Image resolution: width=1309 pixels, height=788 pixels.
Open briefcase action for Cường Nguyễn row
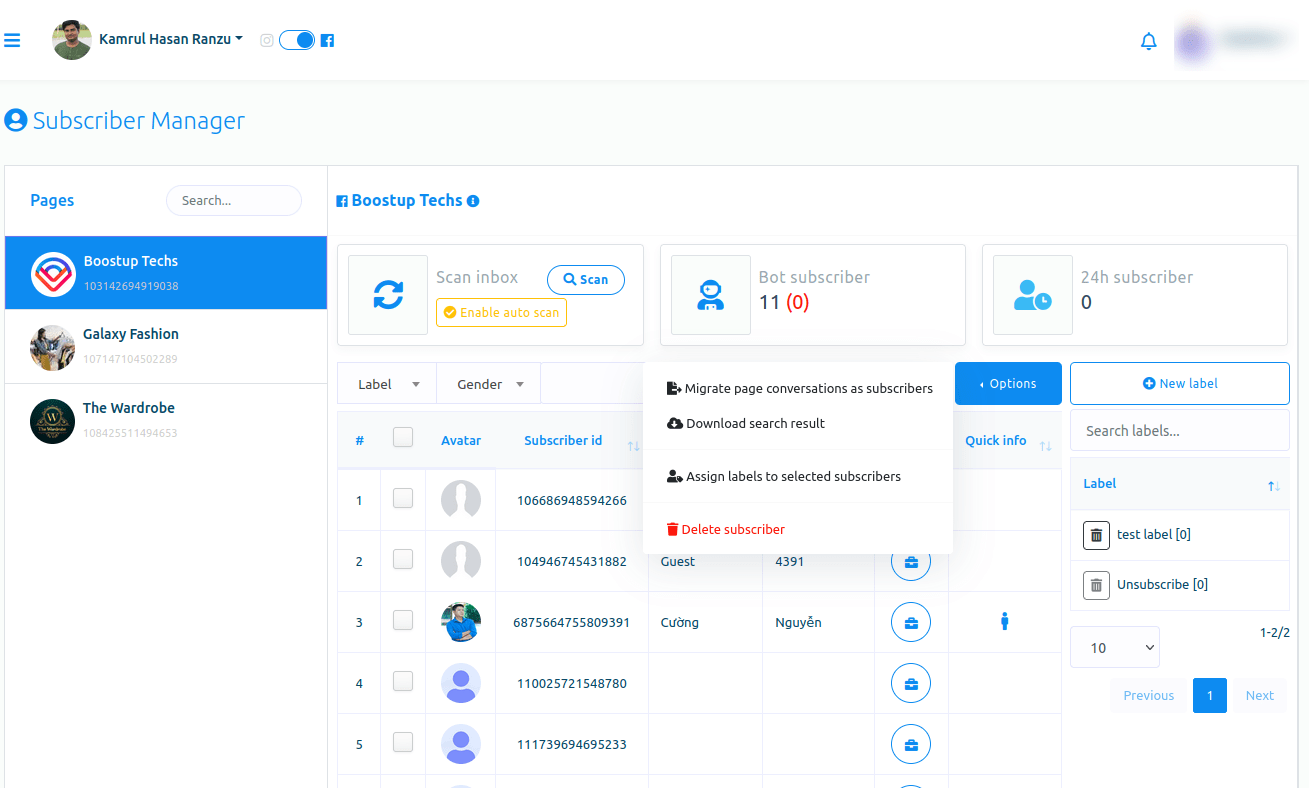(910, 622)
